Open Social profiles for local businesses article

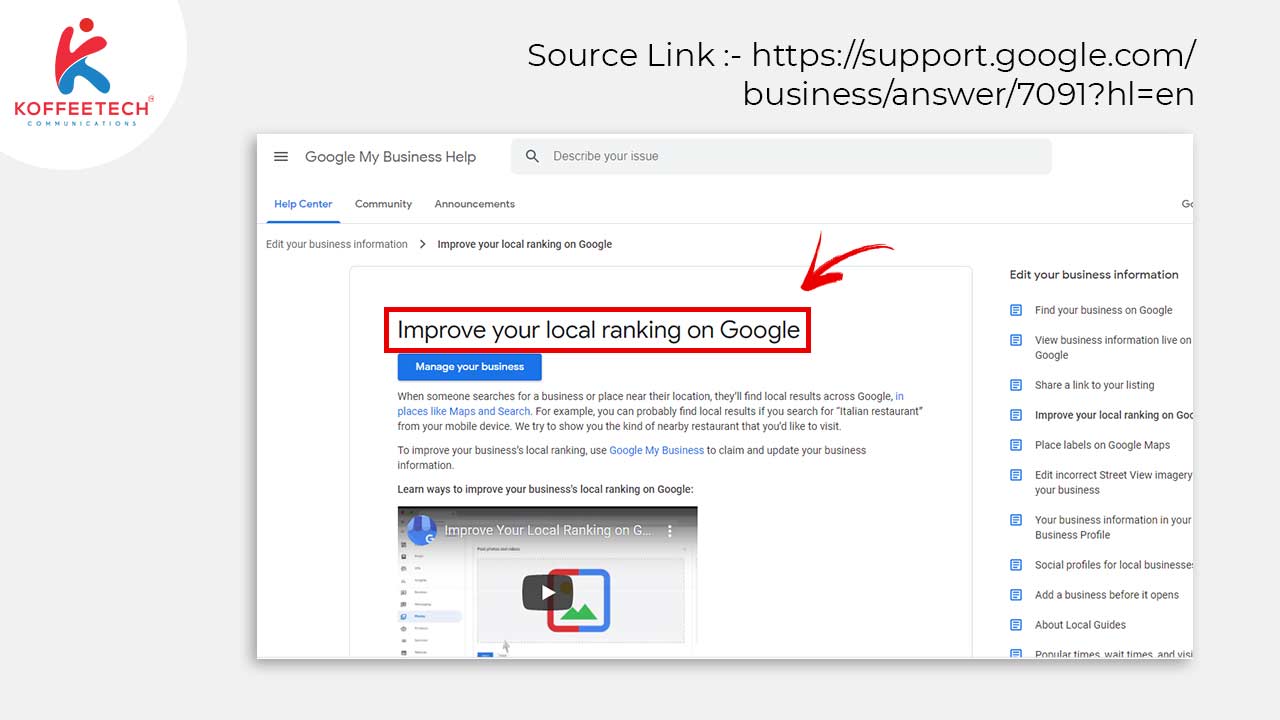1114,565
